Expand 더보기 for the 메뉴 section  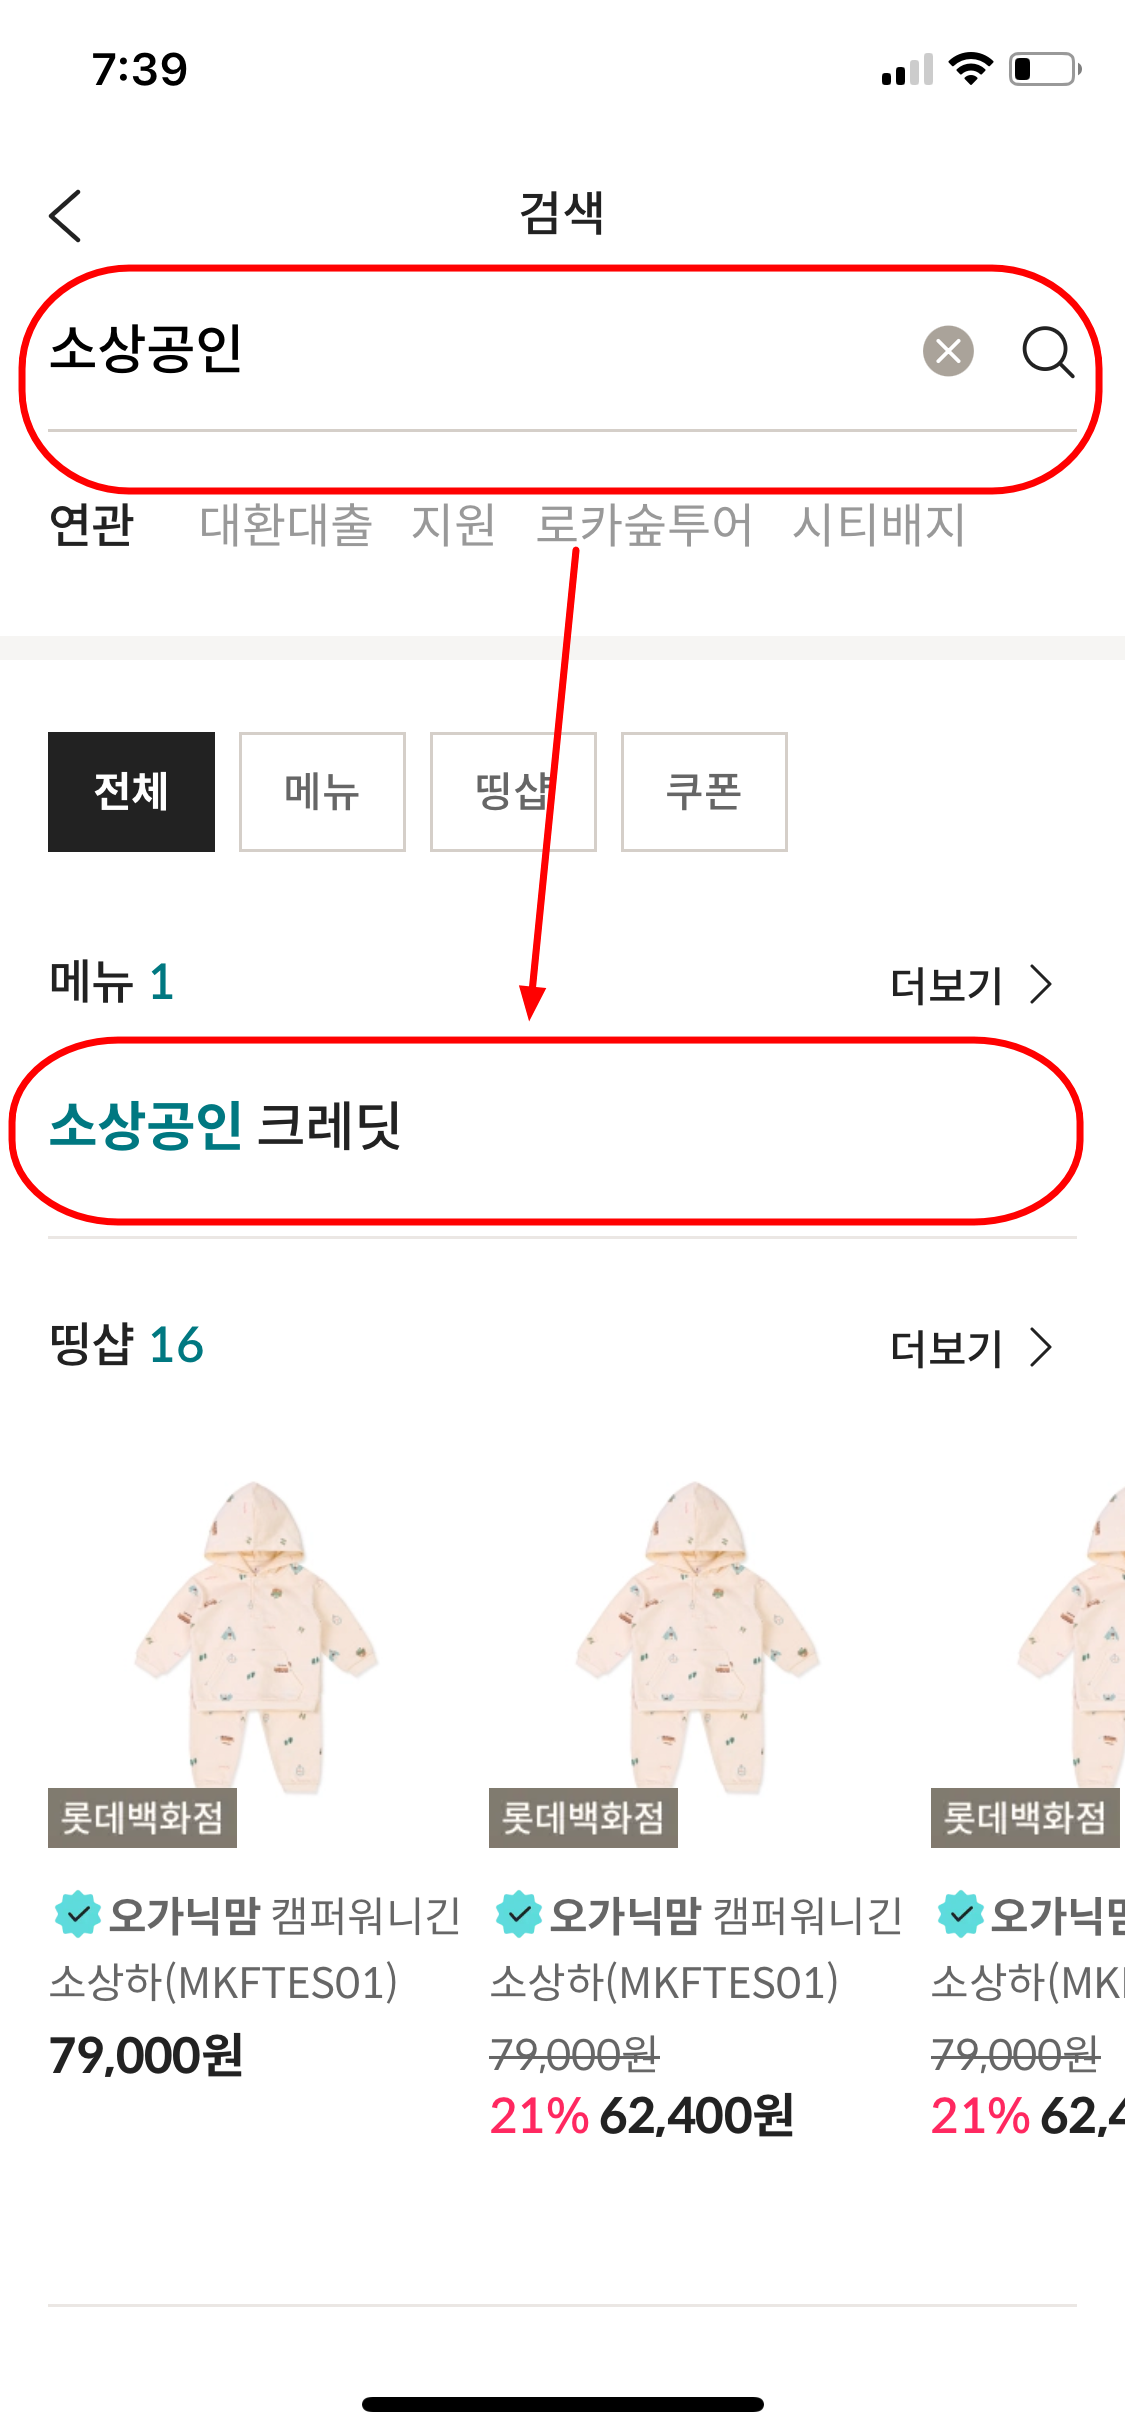tap(971, 985)
